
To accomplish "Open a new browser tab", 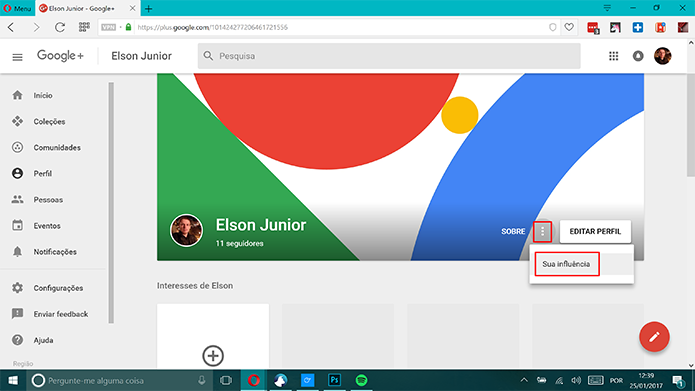I will [x=148, y=8].
